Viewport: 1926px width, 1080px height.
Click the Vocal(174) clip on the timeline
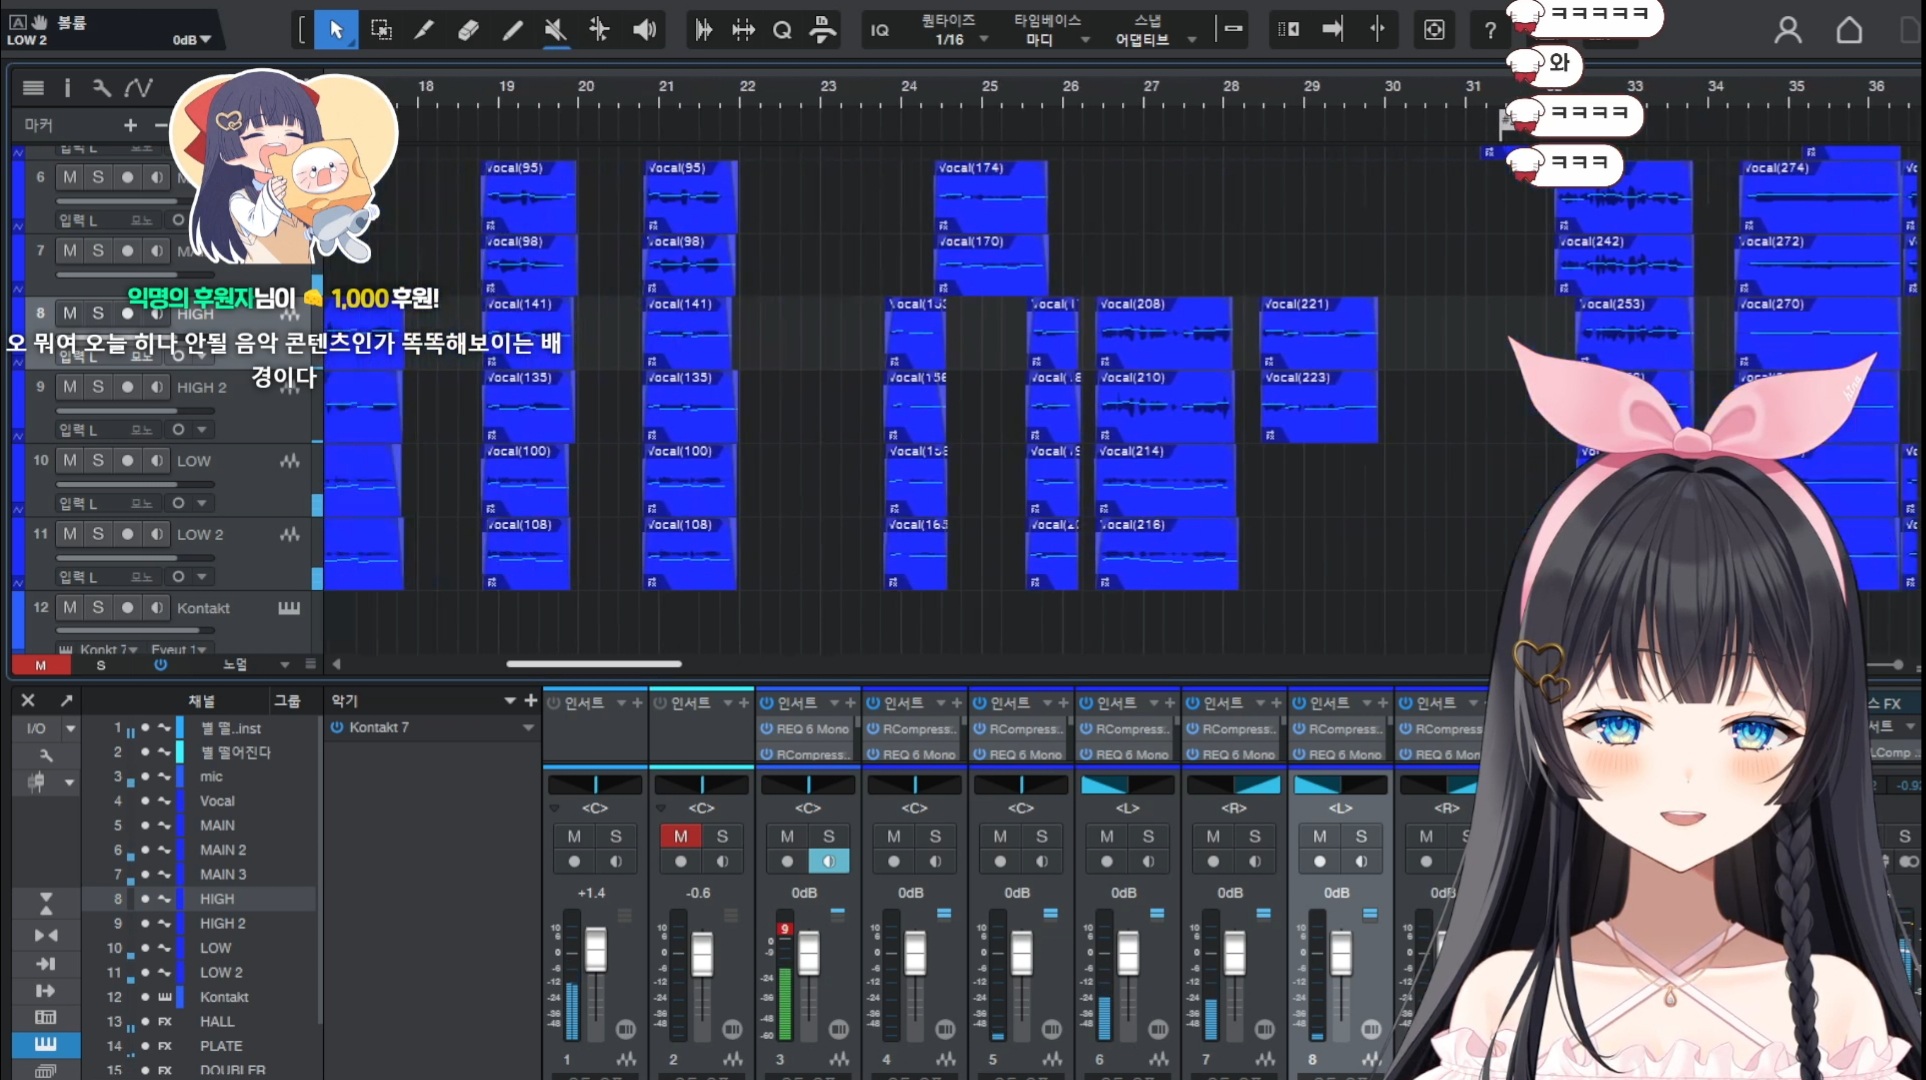pos(990,198)
